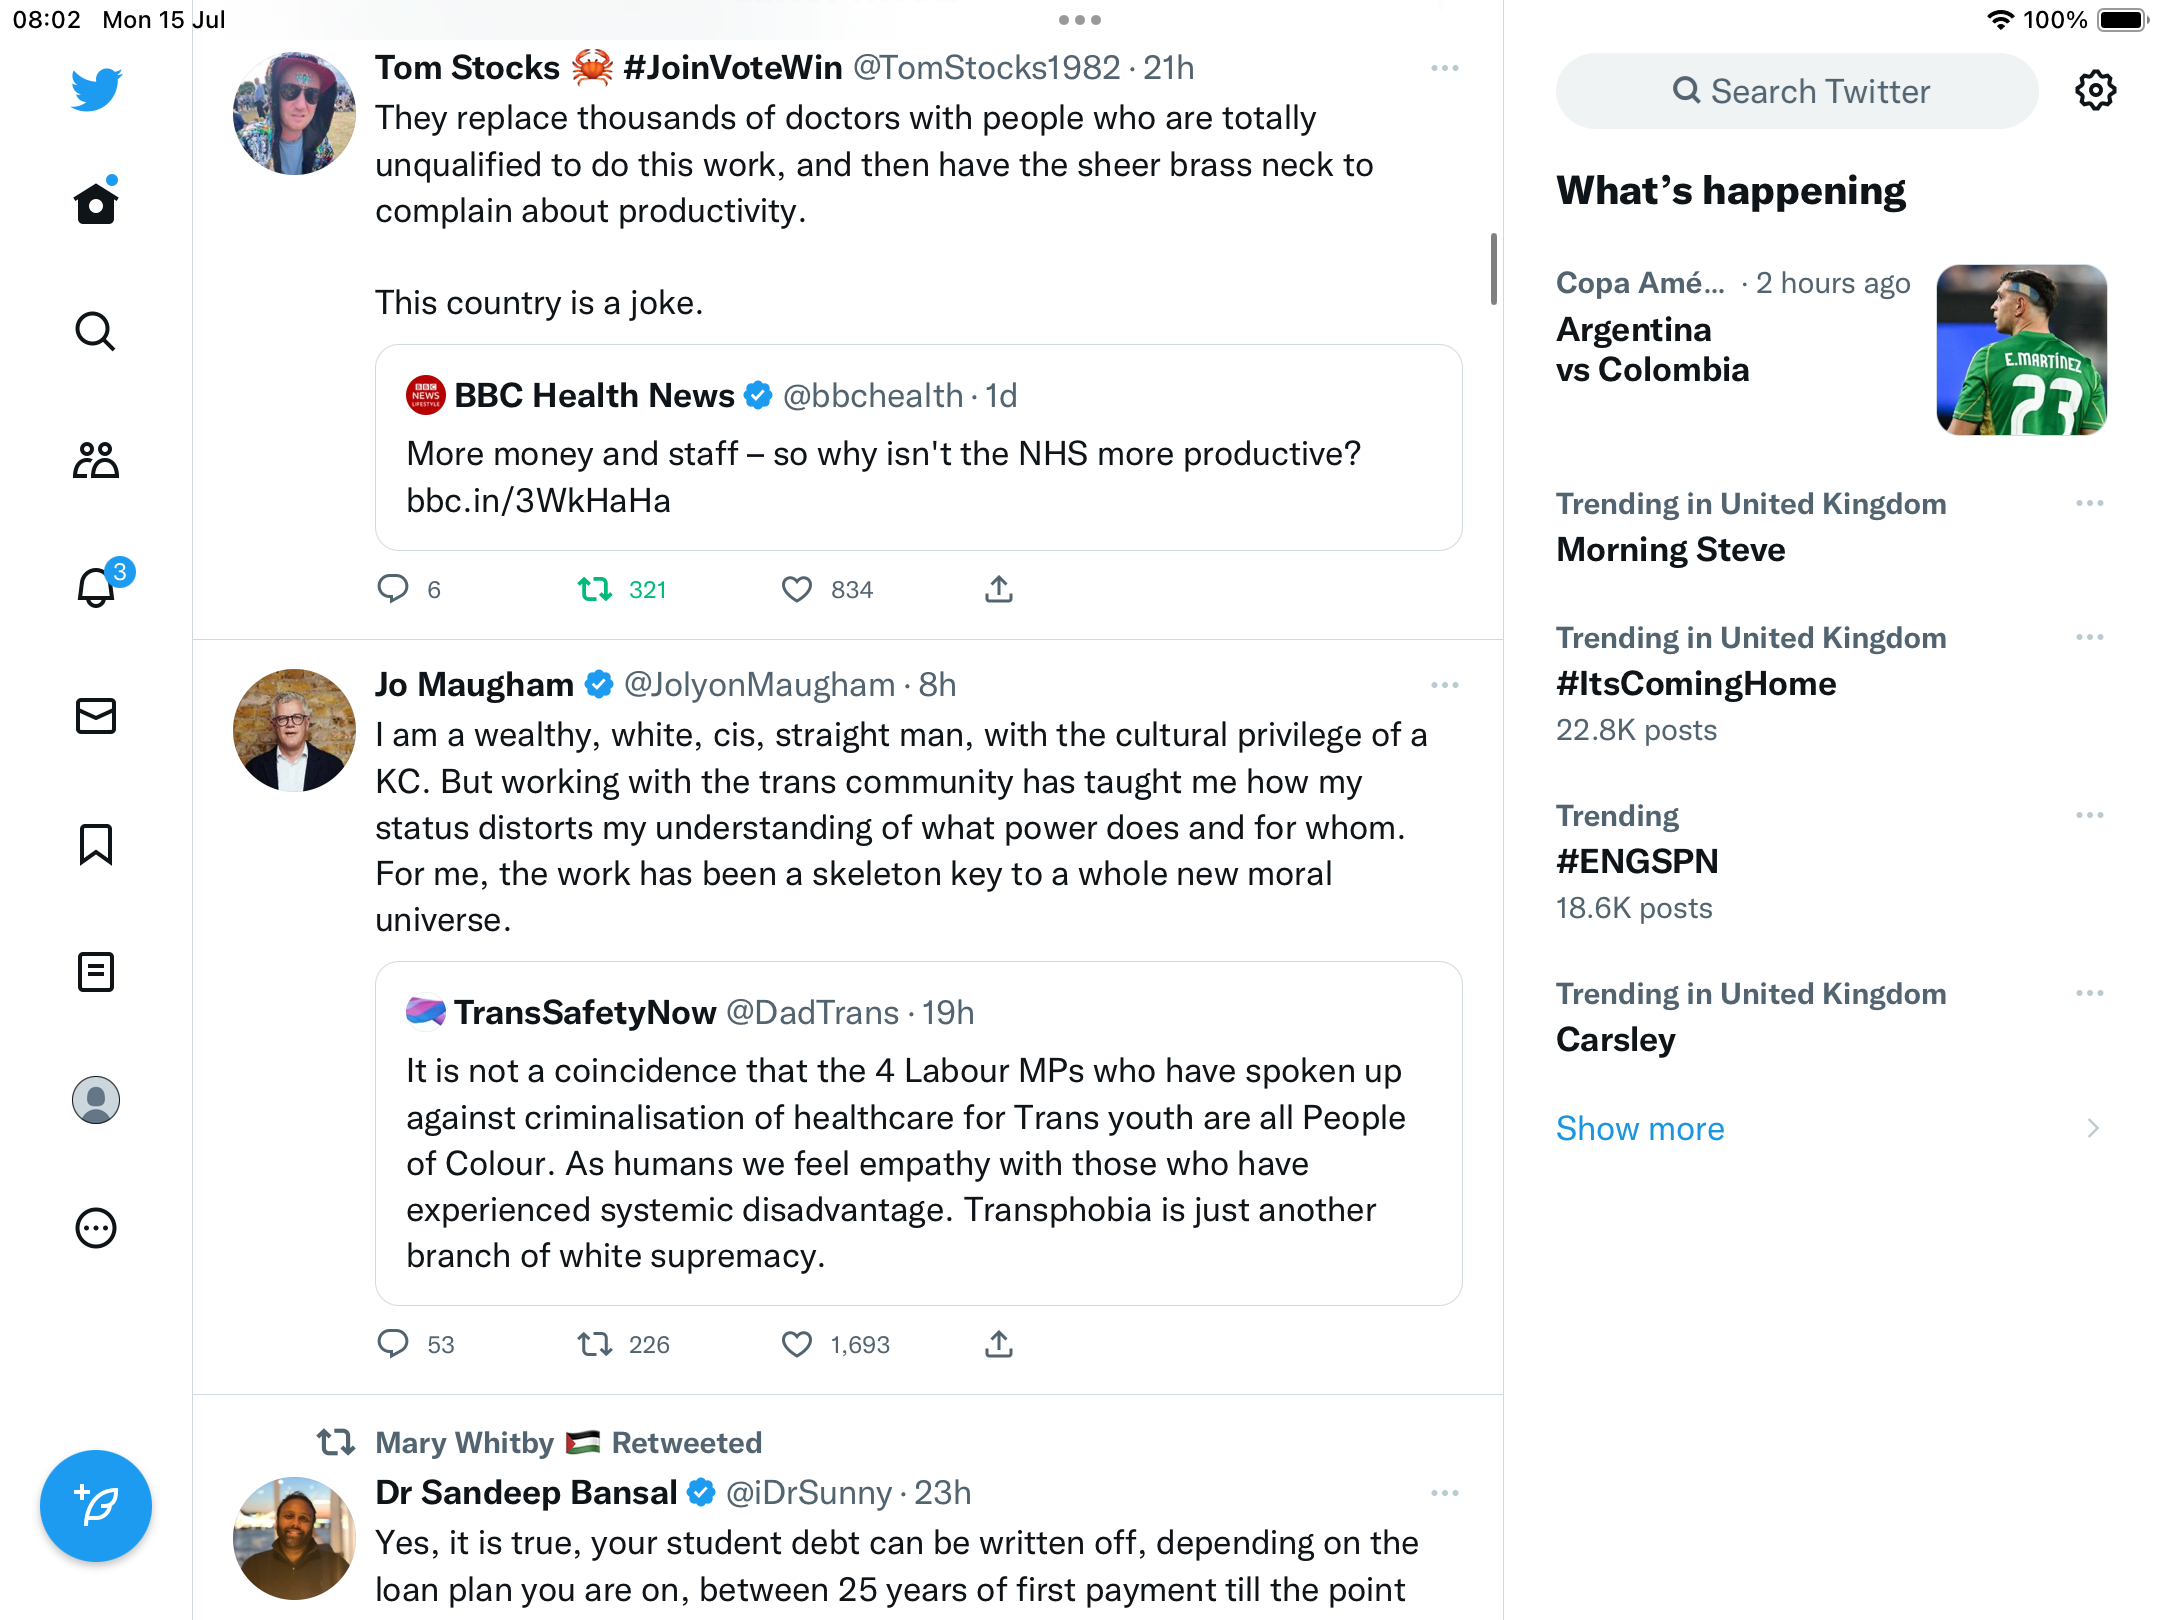
Task: Open the #ItsComingHome trending topic
Action: pyautogui.click(x=1696, y=684)
